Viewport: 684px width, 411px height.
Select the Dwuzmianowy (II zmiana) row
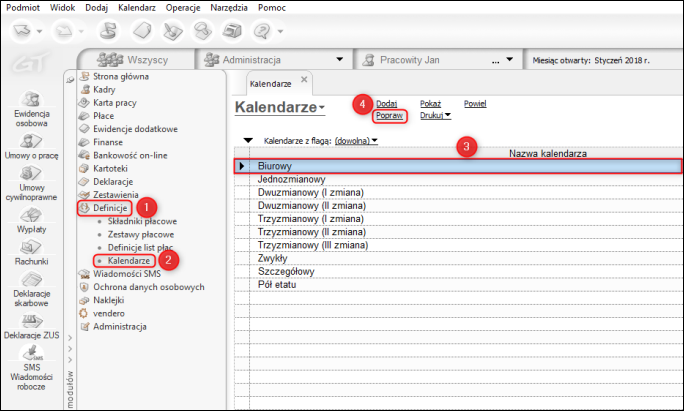tap(458, 206)
